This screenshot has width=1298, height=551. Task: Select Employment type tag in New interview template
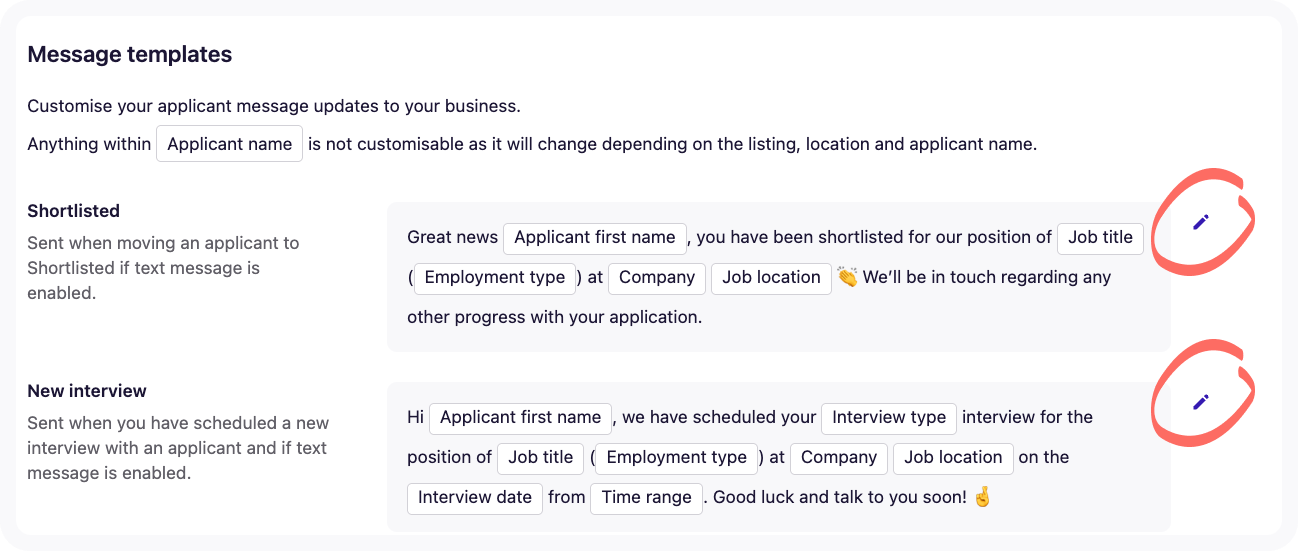tap(677, 457)
